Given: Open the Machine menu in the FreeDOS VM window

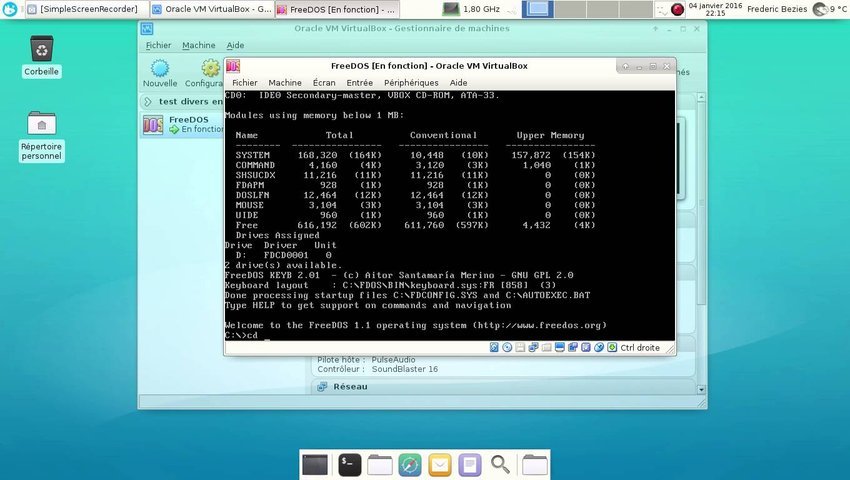Looking at the screenshot, I should click(x=285, y=82).
